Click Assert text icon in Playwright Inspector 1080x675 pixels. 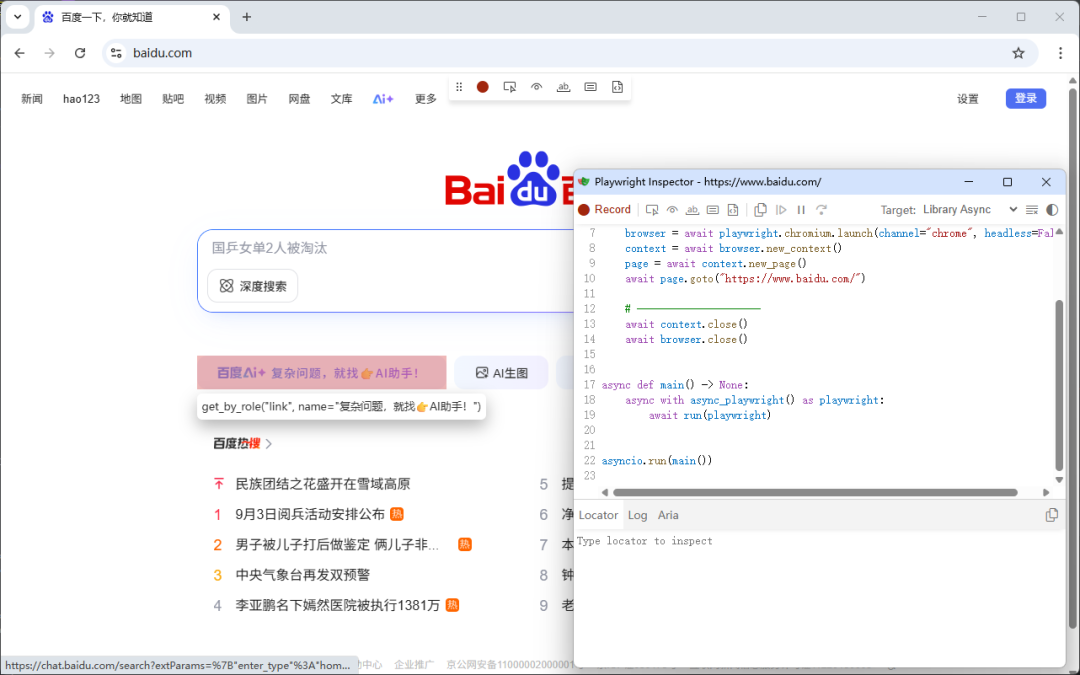click(x=692, y=209)
